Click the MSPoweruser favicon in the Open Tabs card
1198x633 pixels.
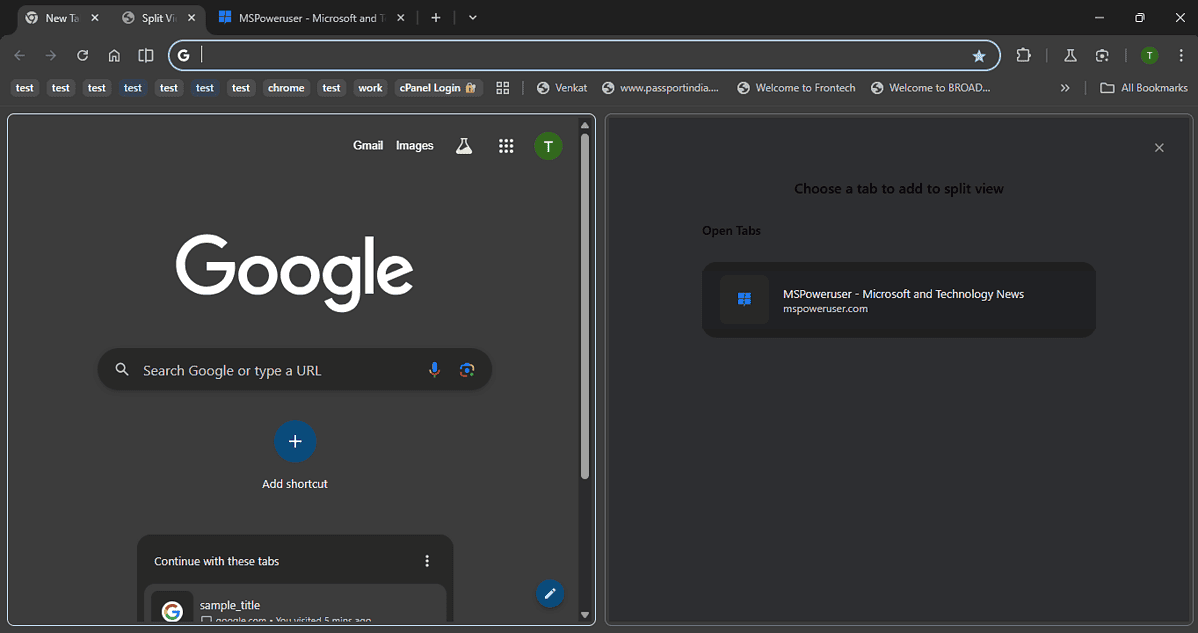click(744, 299)
